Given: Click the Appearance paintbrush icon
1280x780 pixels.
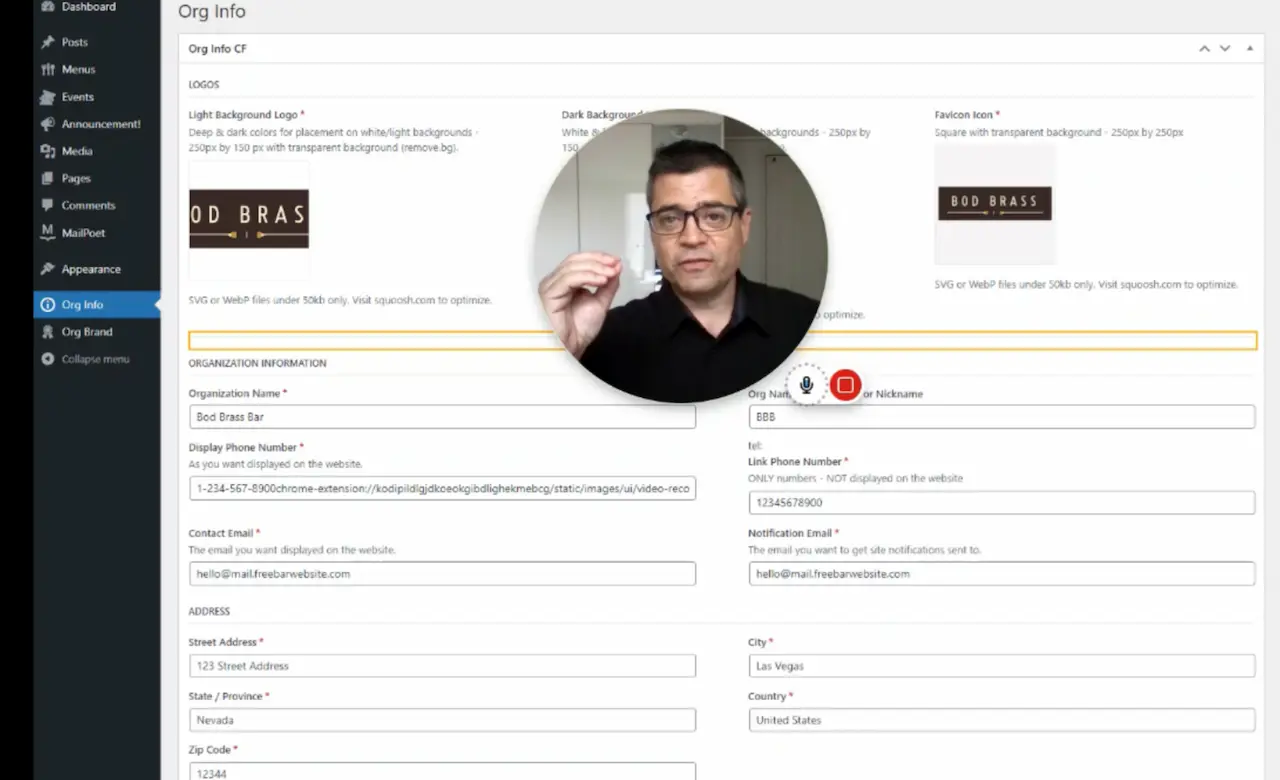Looking at the screenshot, I should [48, 269].
